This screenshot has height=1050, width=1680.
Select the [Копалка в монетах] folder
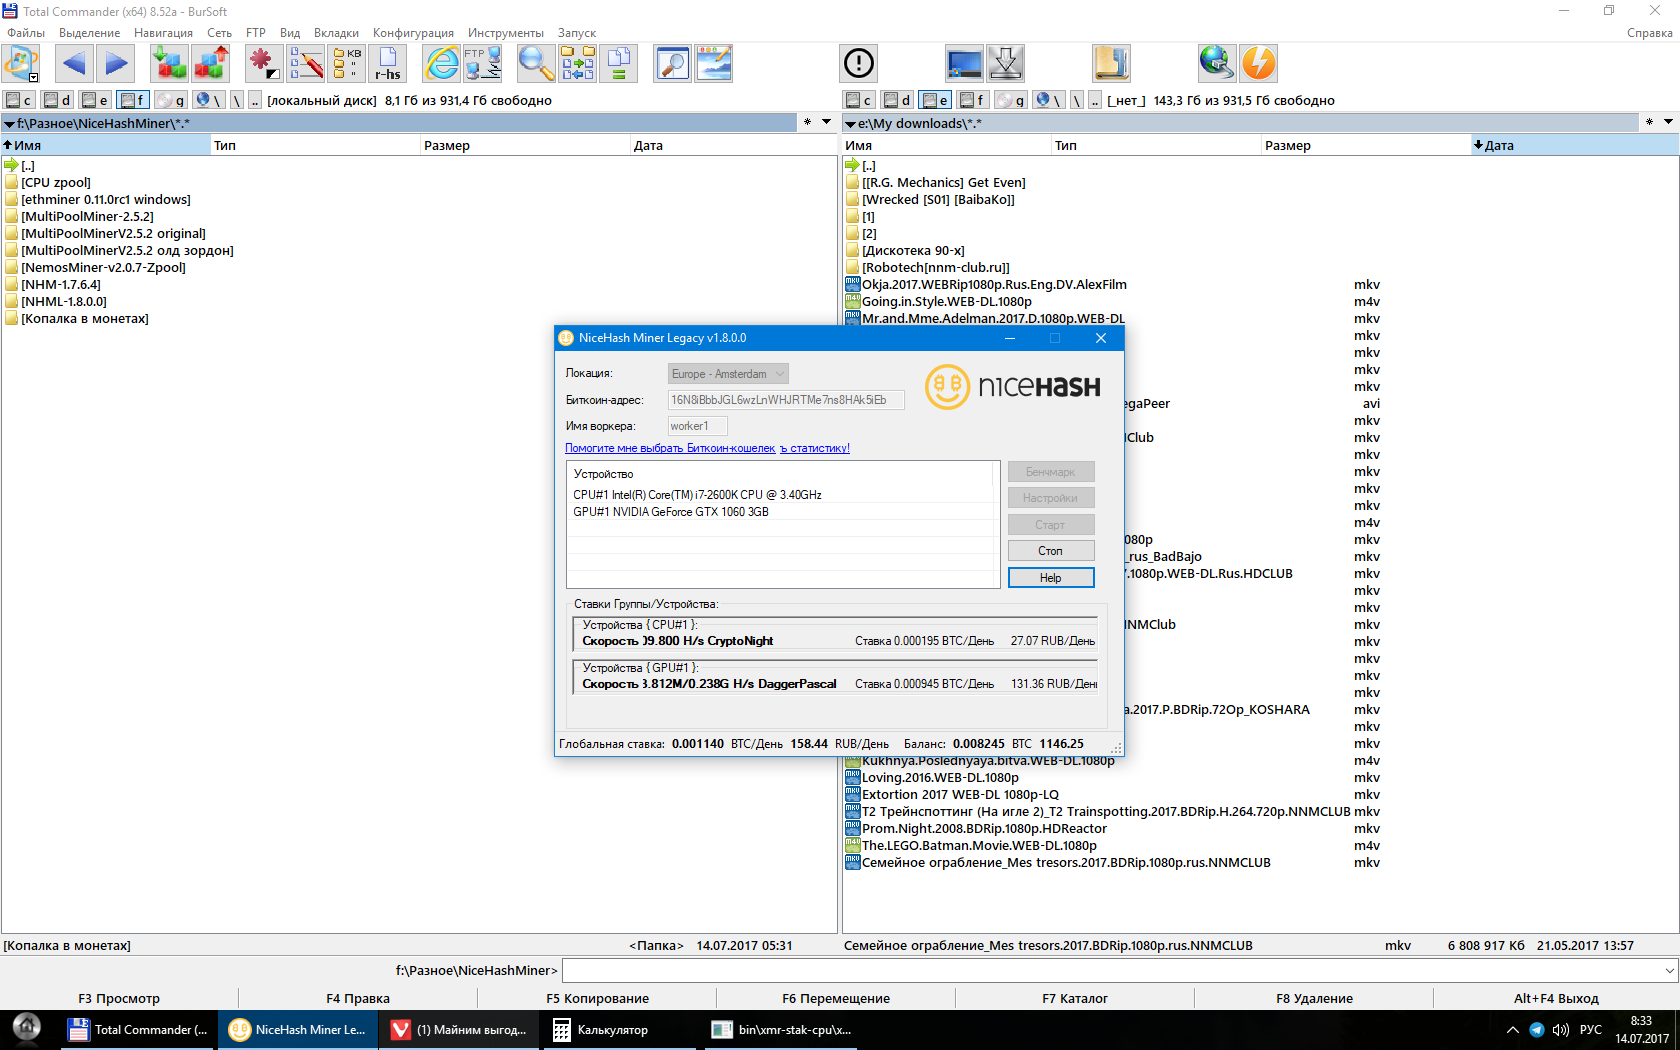click(x=85, y=319)
